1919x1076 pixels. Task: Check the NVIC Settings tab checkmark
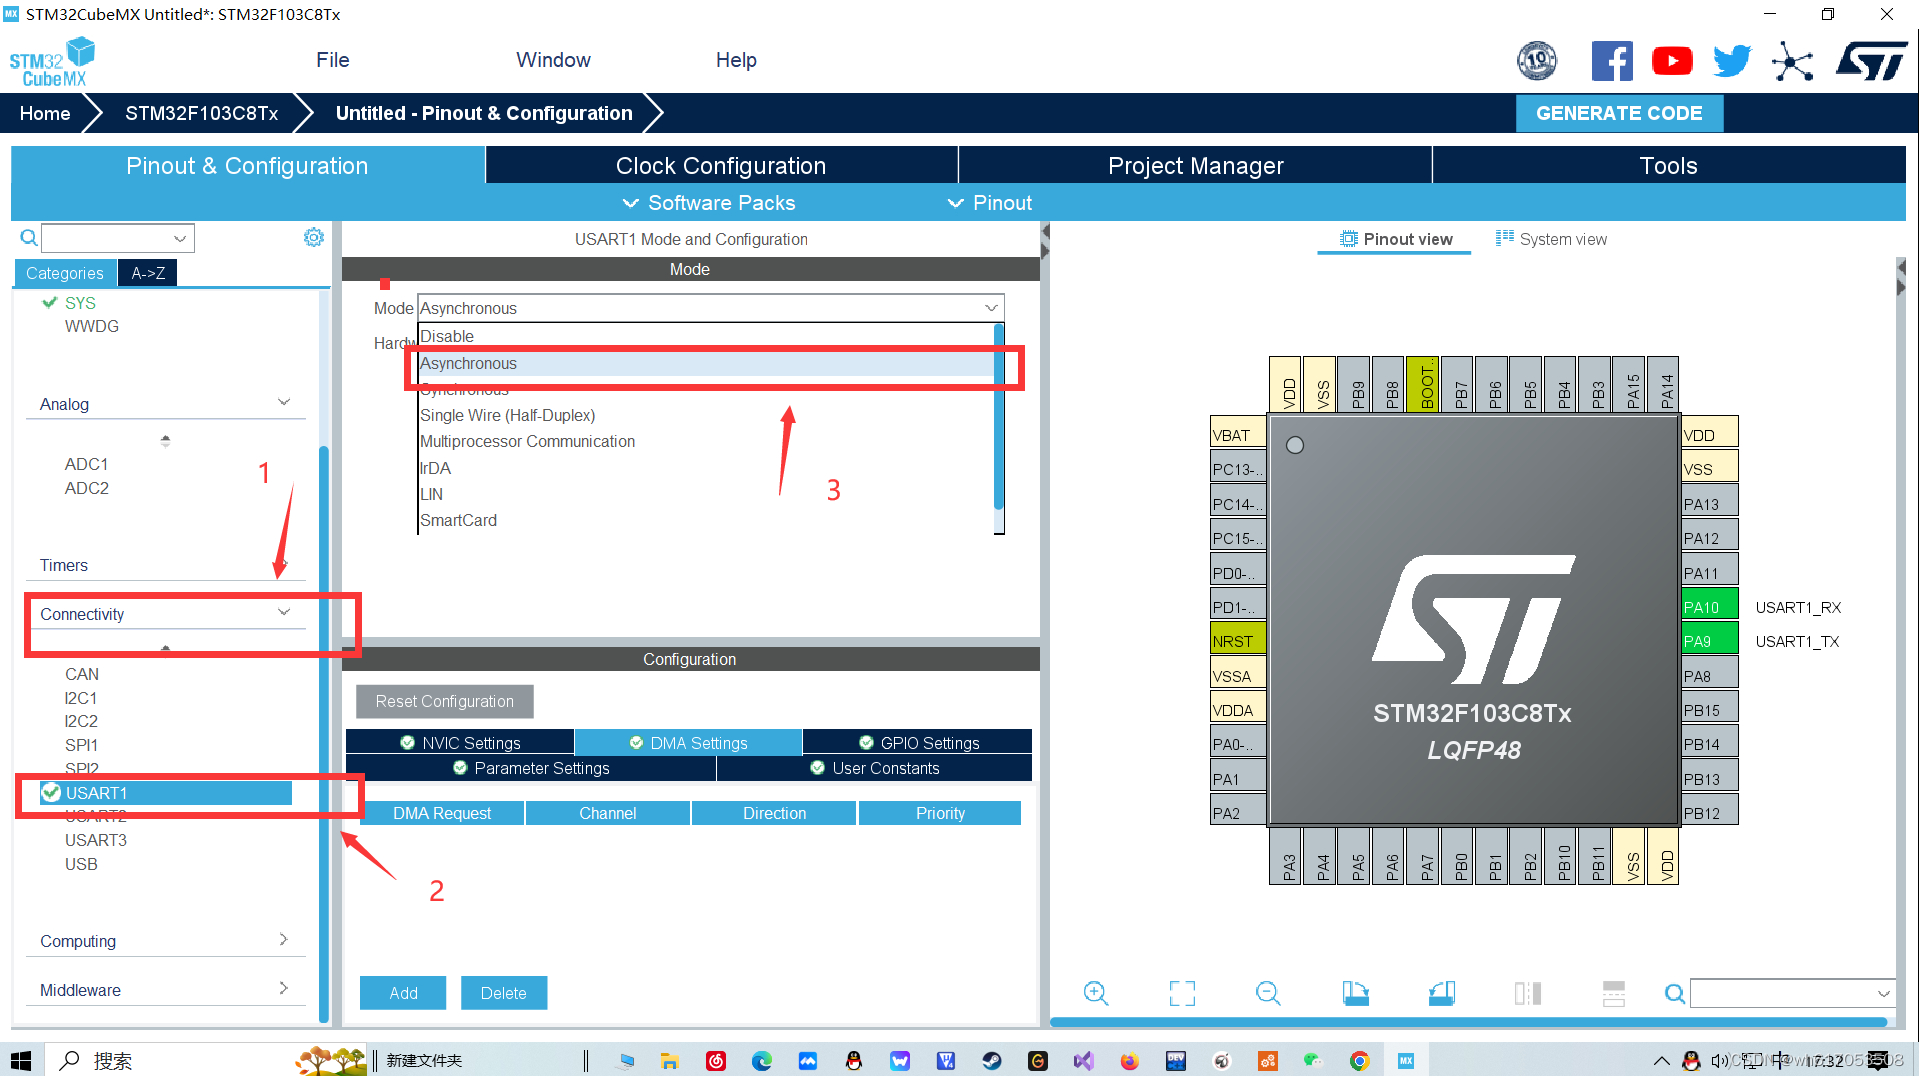[x=408, y=742]
